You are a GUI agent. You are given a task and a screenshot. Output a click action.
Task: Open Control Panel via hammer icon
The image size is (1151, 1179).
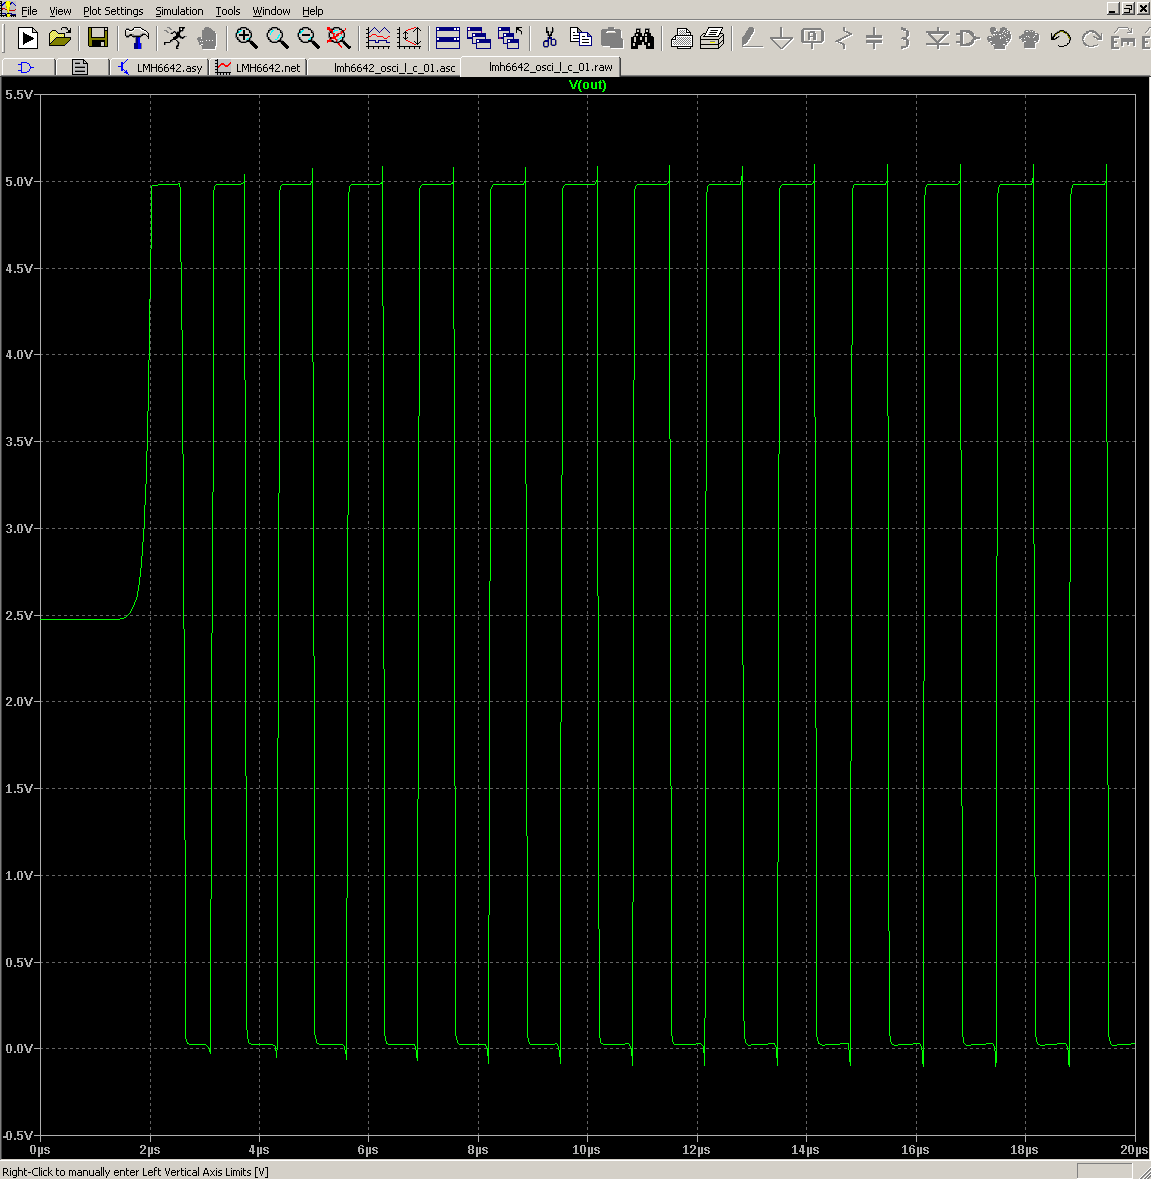point(137,38)
